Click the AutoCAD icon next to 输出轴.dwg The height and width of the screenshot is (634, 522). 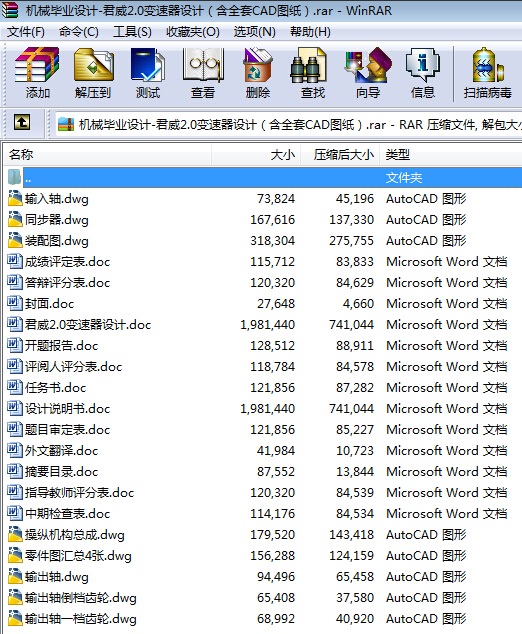click(15, 576)
